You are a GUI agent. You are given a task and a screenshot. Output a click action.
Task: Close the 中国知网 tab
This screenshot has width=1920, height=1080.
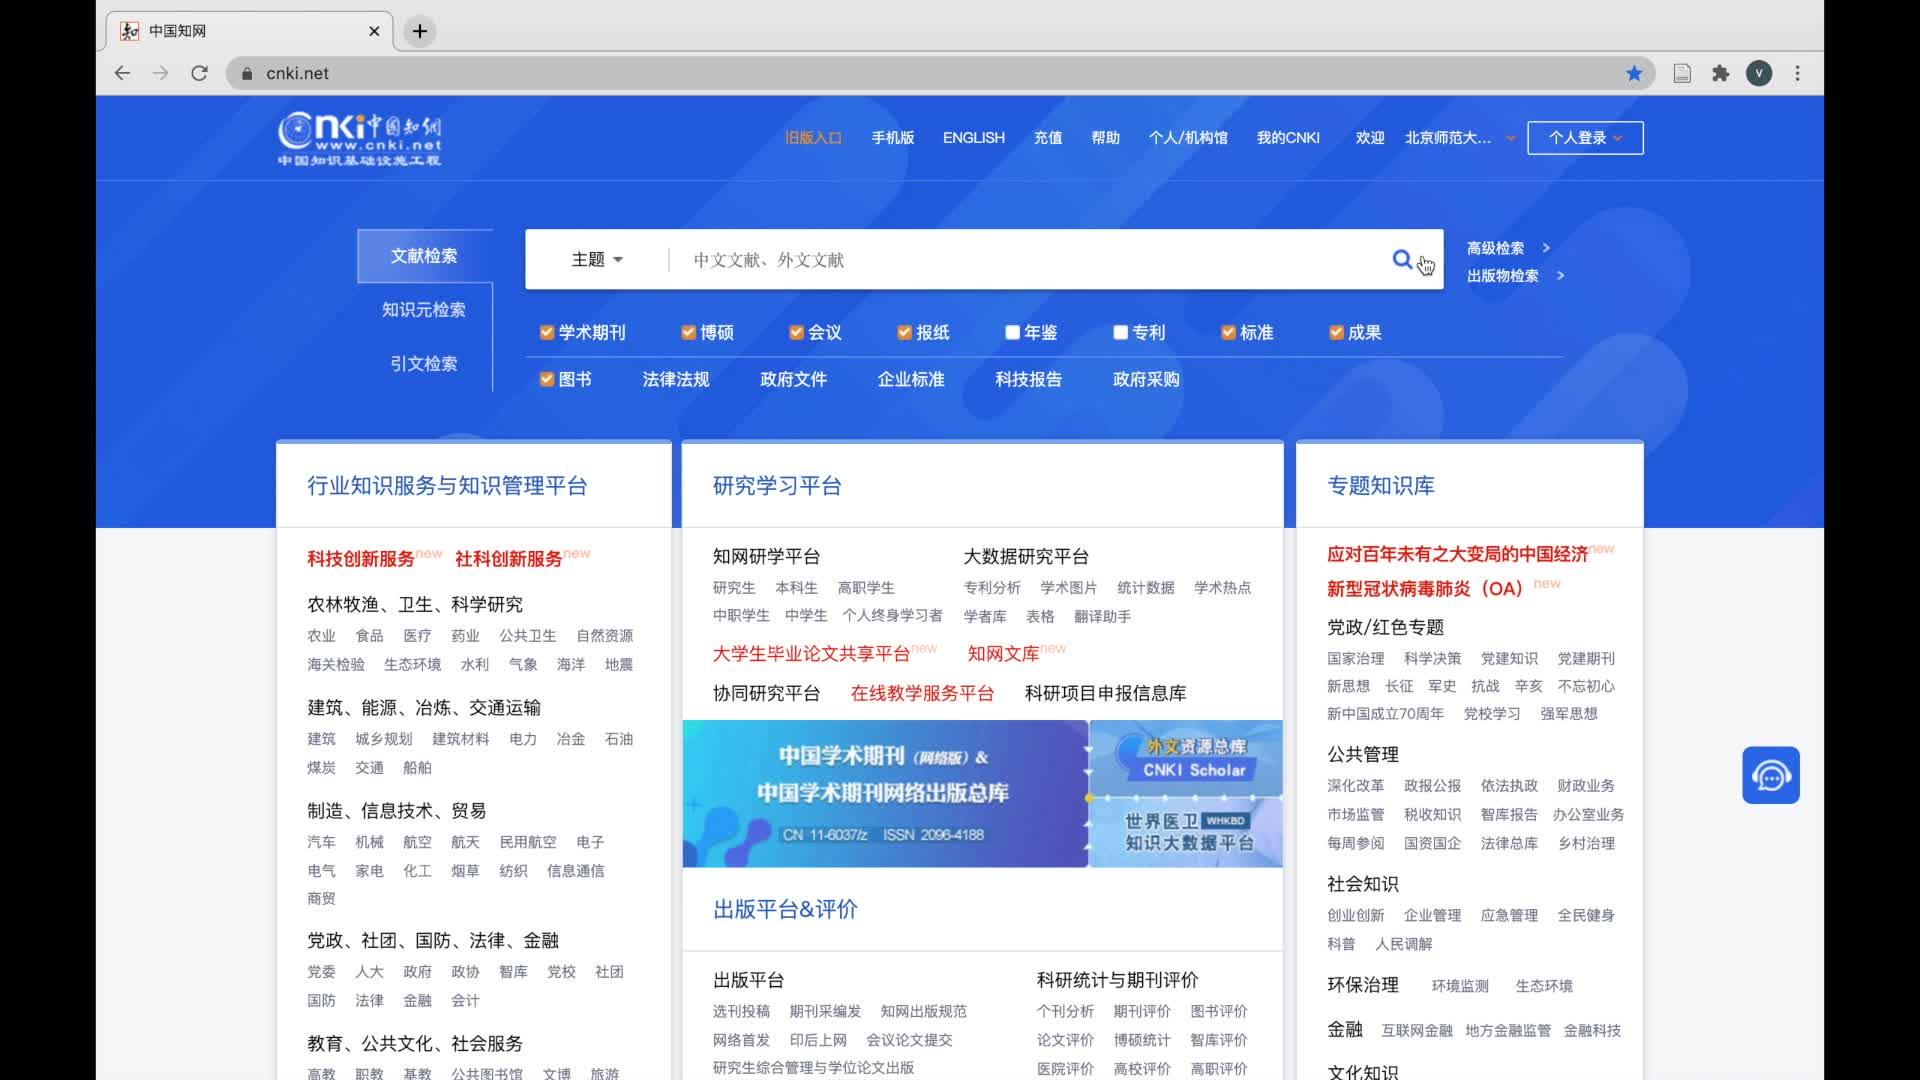[x=374, y=31]
